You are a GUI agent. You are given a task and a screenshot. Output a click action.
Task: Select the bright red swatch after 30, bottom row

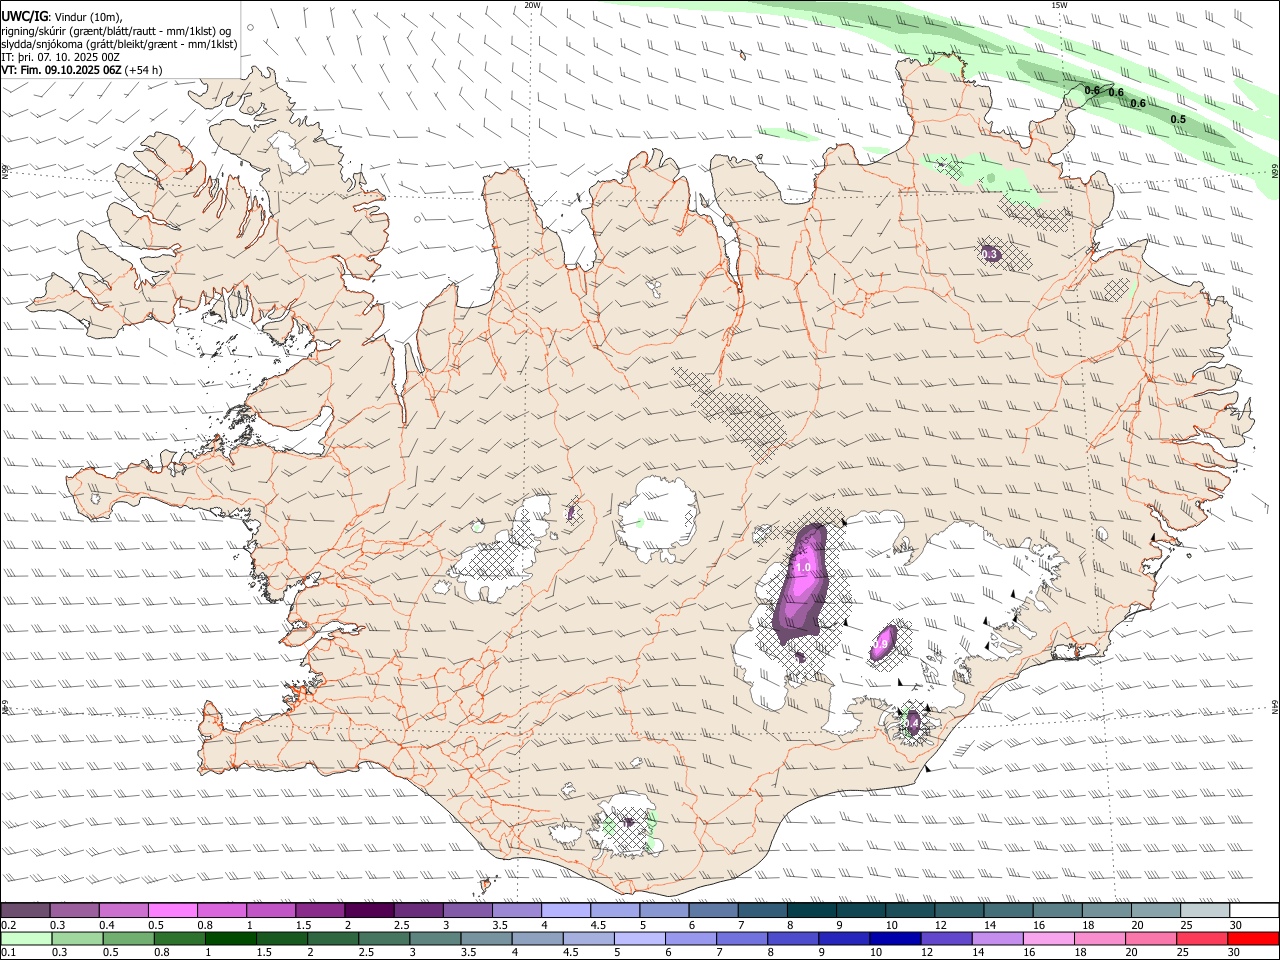pyautogui.click(x=1253, y=938)
